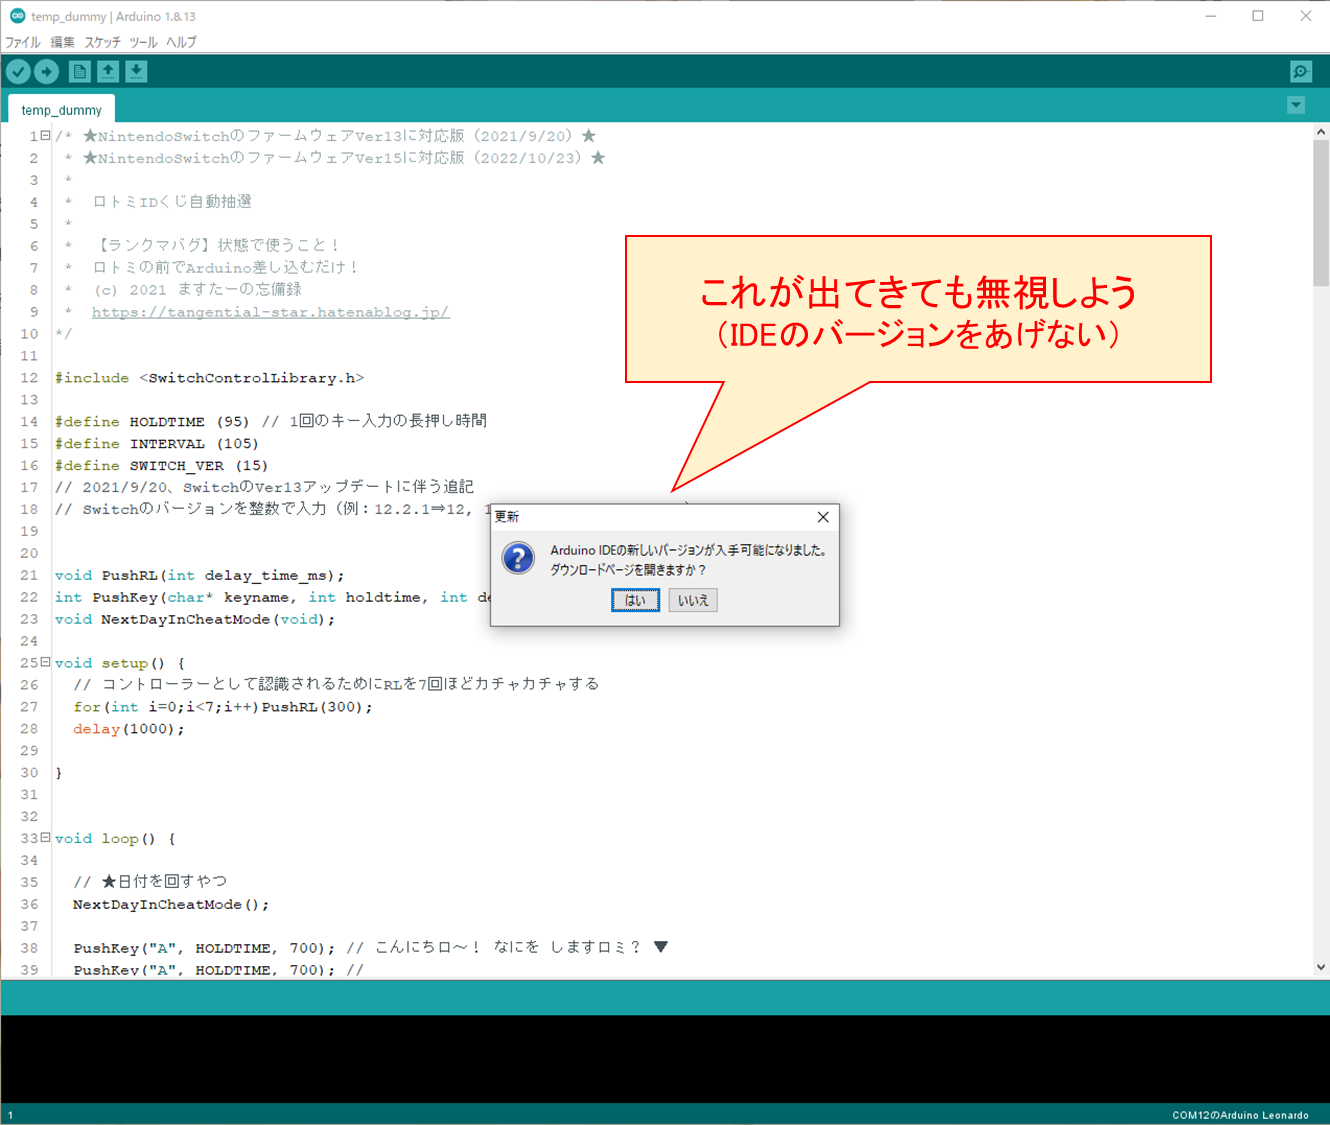Click the black console output area
The height and width of the screenshot is (1125, 1330).
[x=665, y=1059]
